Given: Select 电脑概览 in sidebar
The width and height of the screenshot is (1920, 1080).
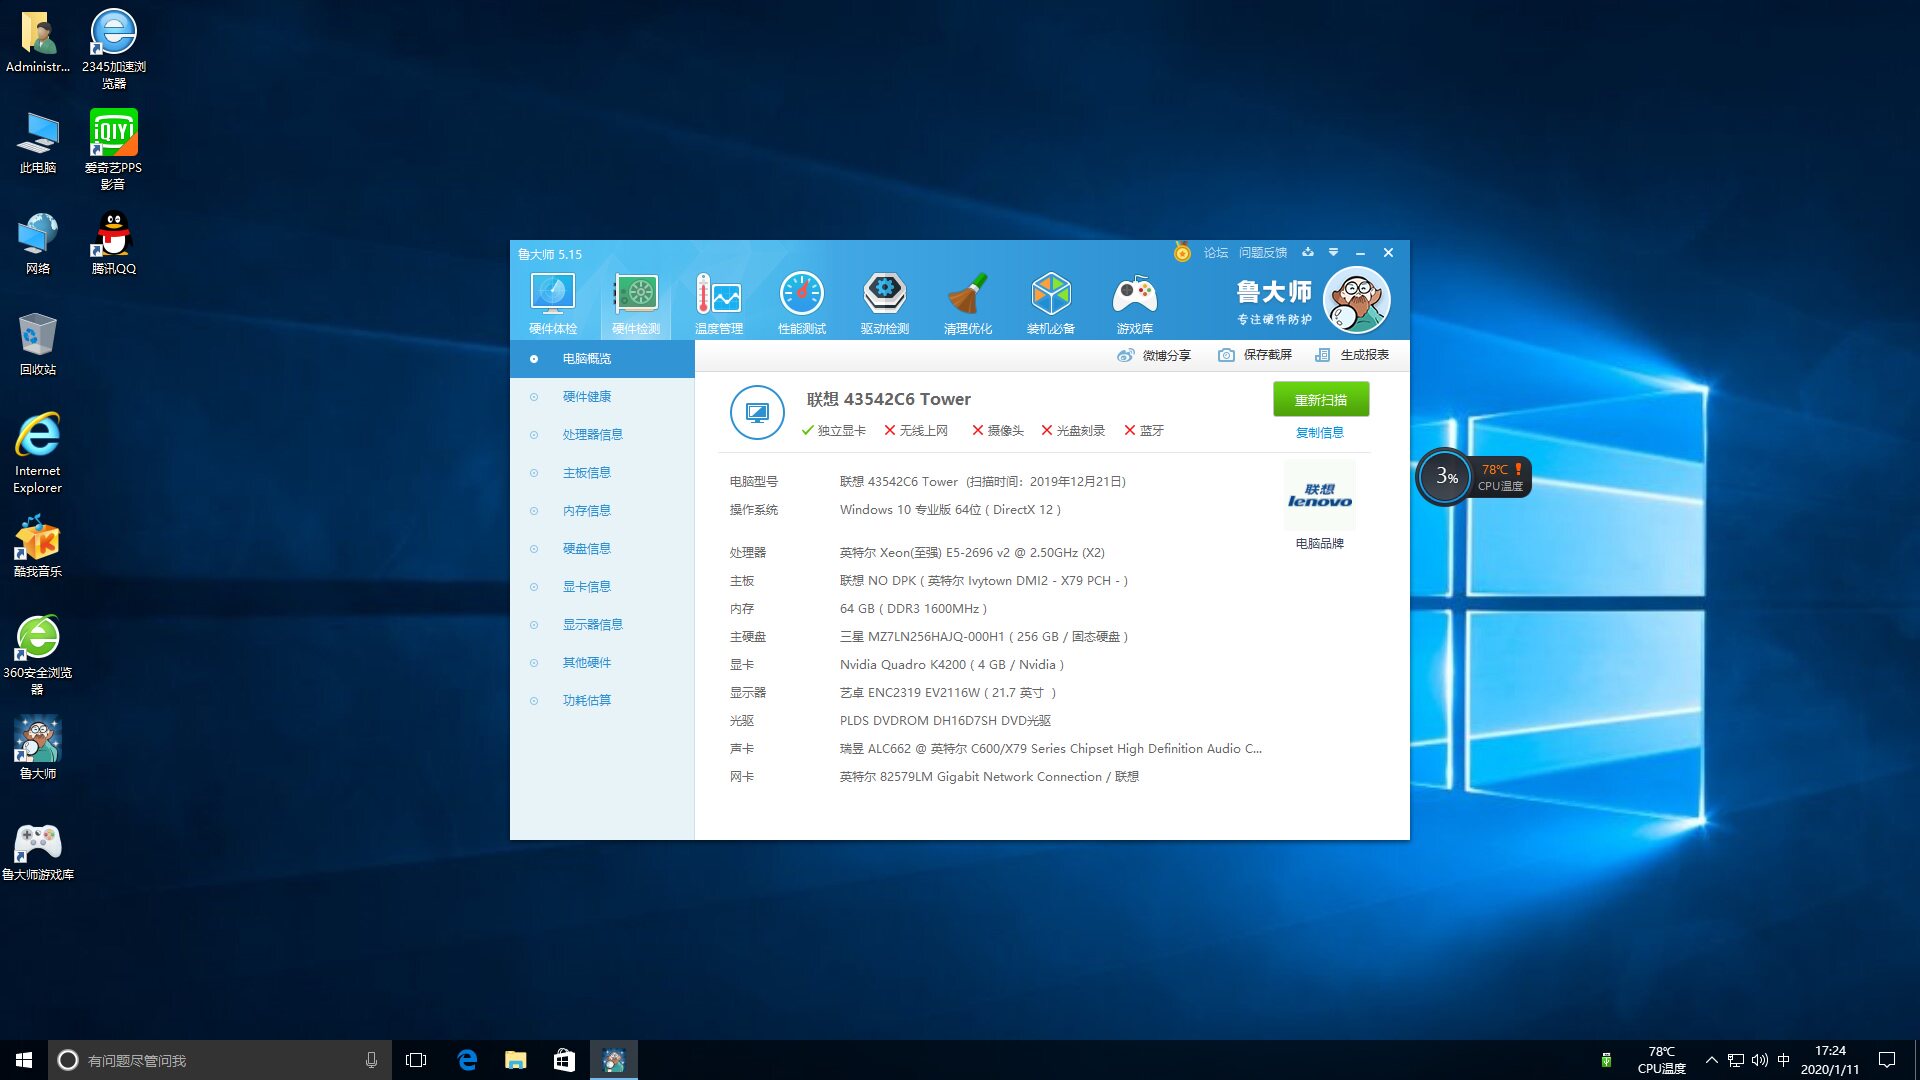Looking at the screenshot, I should pos(602,359).
